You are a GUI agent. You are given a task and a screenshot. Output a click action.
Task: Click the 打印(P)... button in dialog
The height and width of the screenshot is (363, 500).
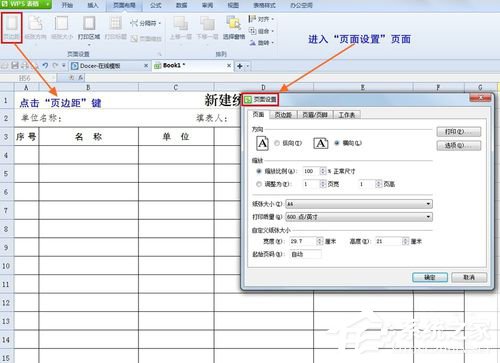tap(459, 132)
